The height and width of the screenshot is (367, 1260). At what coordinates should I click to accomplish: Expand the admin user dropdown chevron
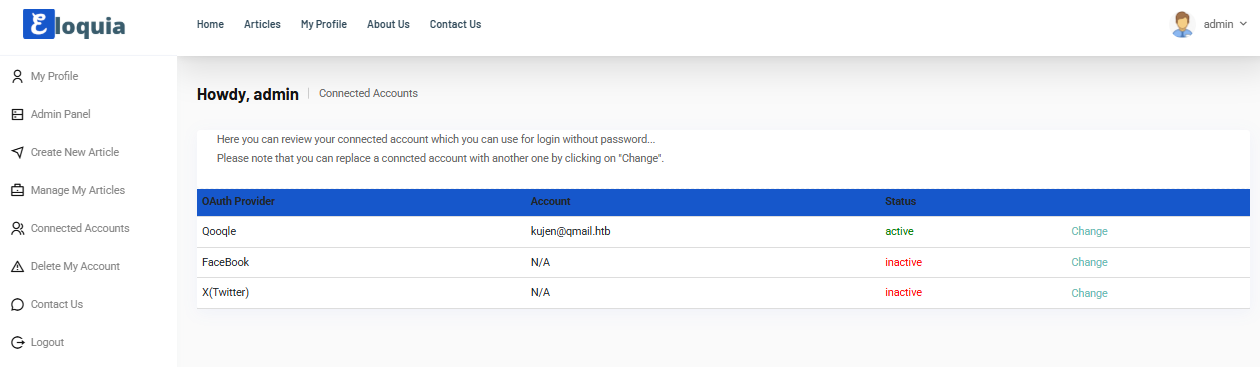(x=1243, y=24)
